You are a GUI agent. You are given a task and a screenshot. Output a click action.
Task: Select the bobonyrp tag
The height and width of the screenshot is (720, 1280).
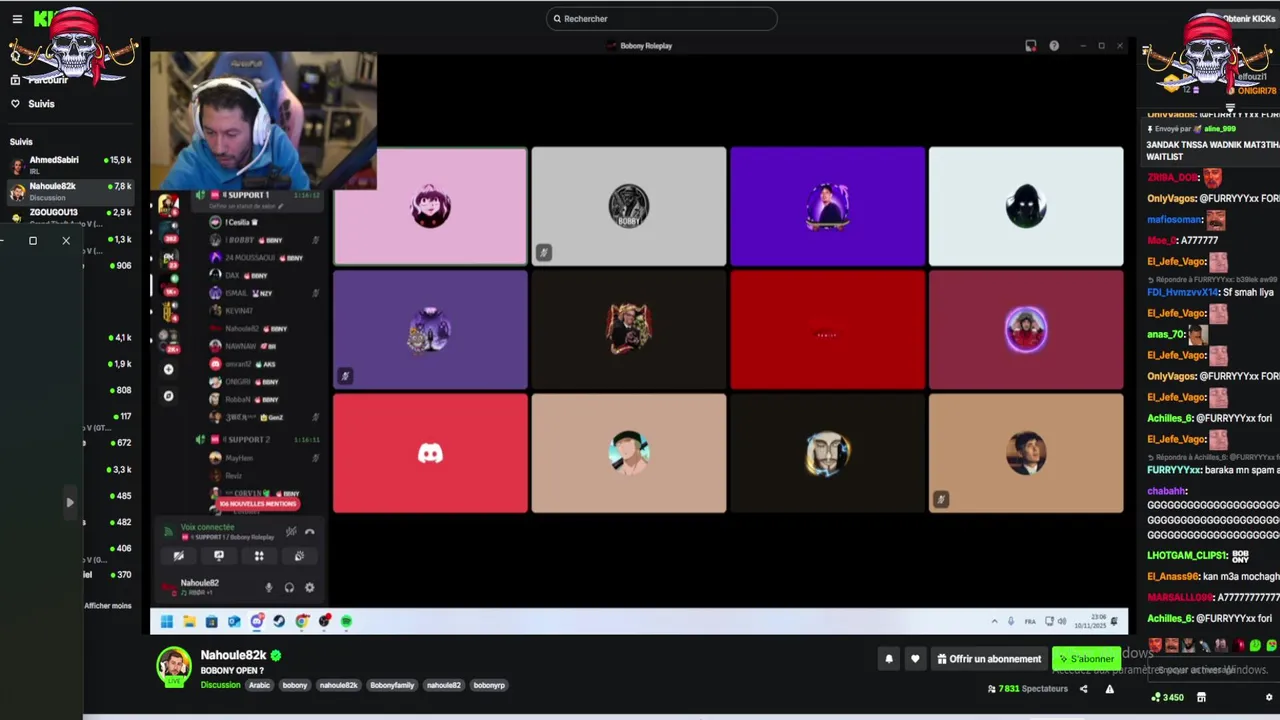(x=489, y=686)
